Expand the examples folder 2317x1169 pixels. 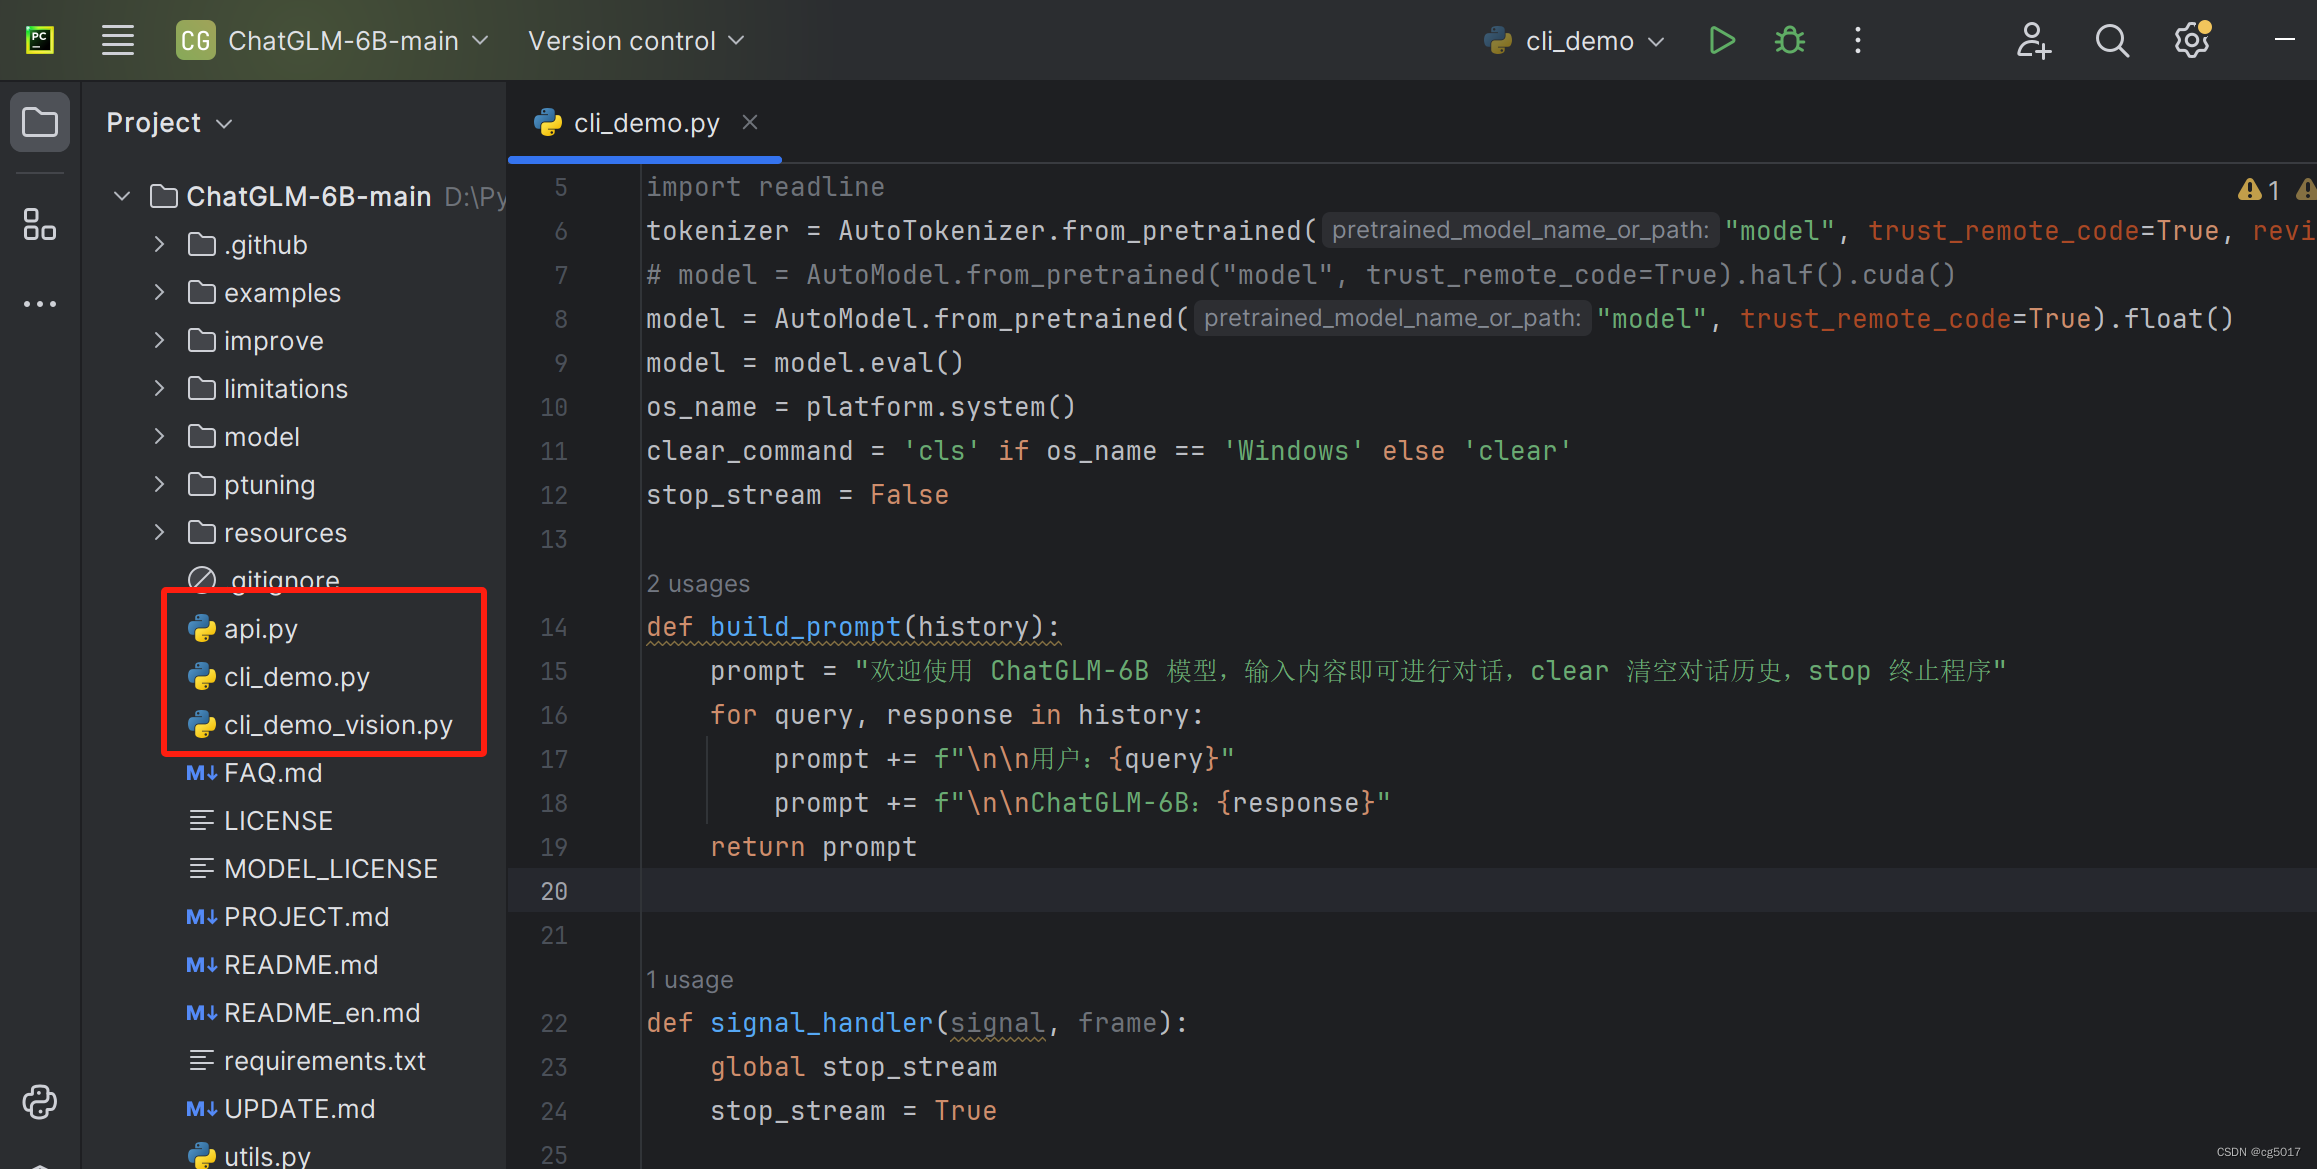point(159,292)
